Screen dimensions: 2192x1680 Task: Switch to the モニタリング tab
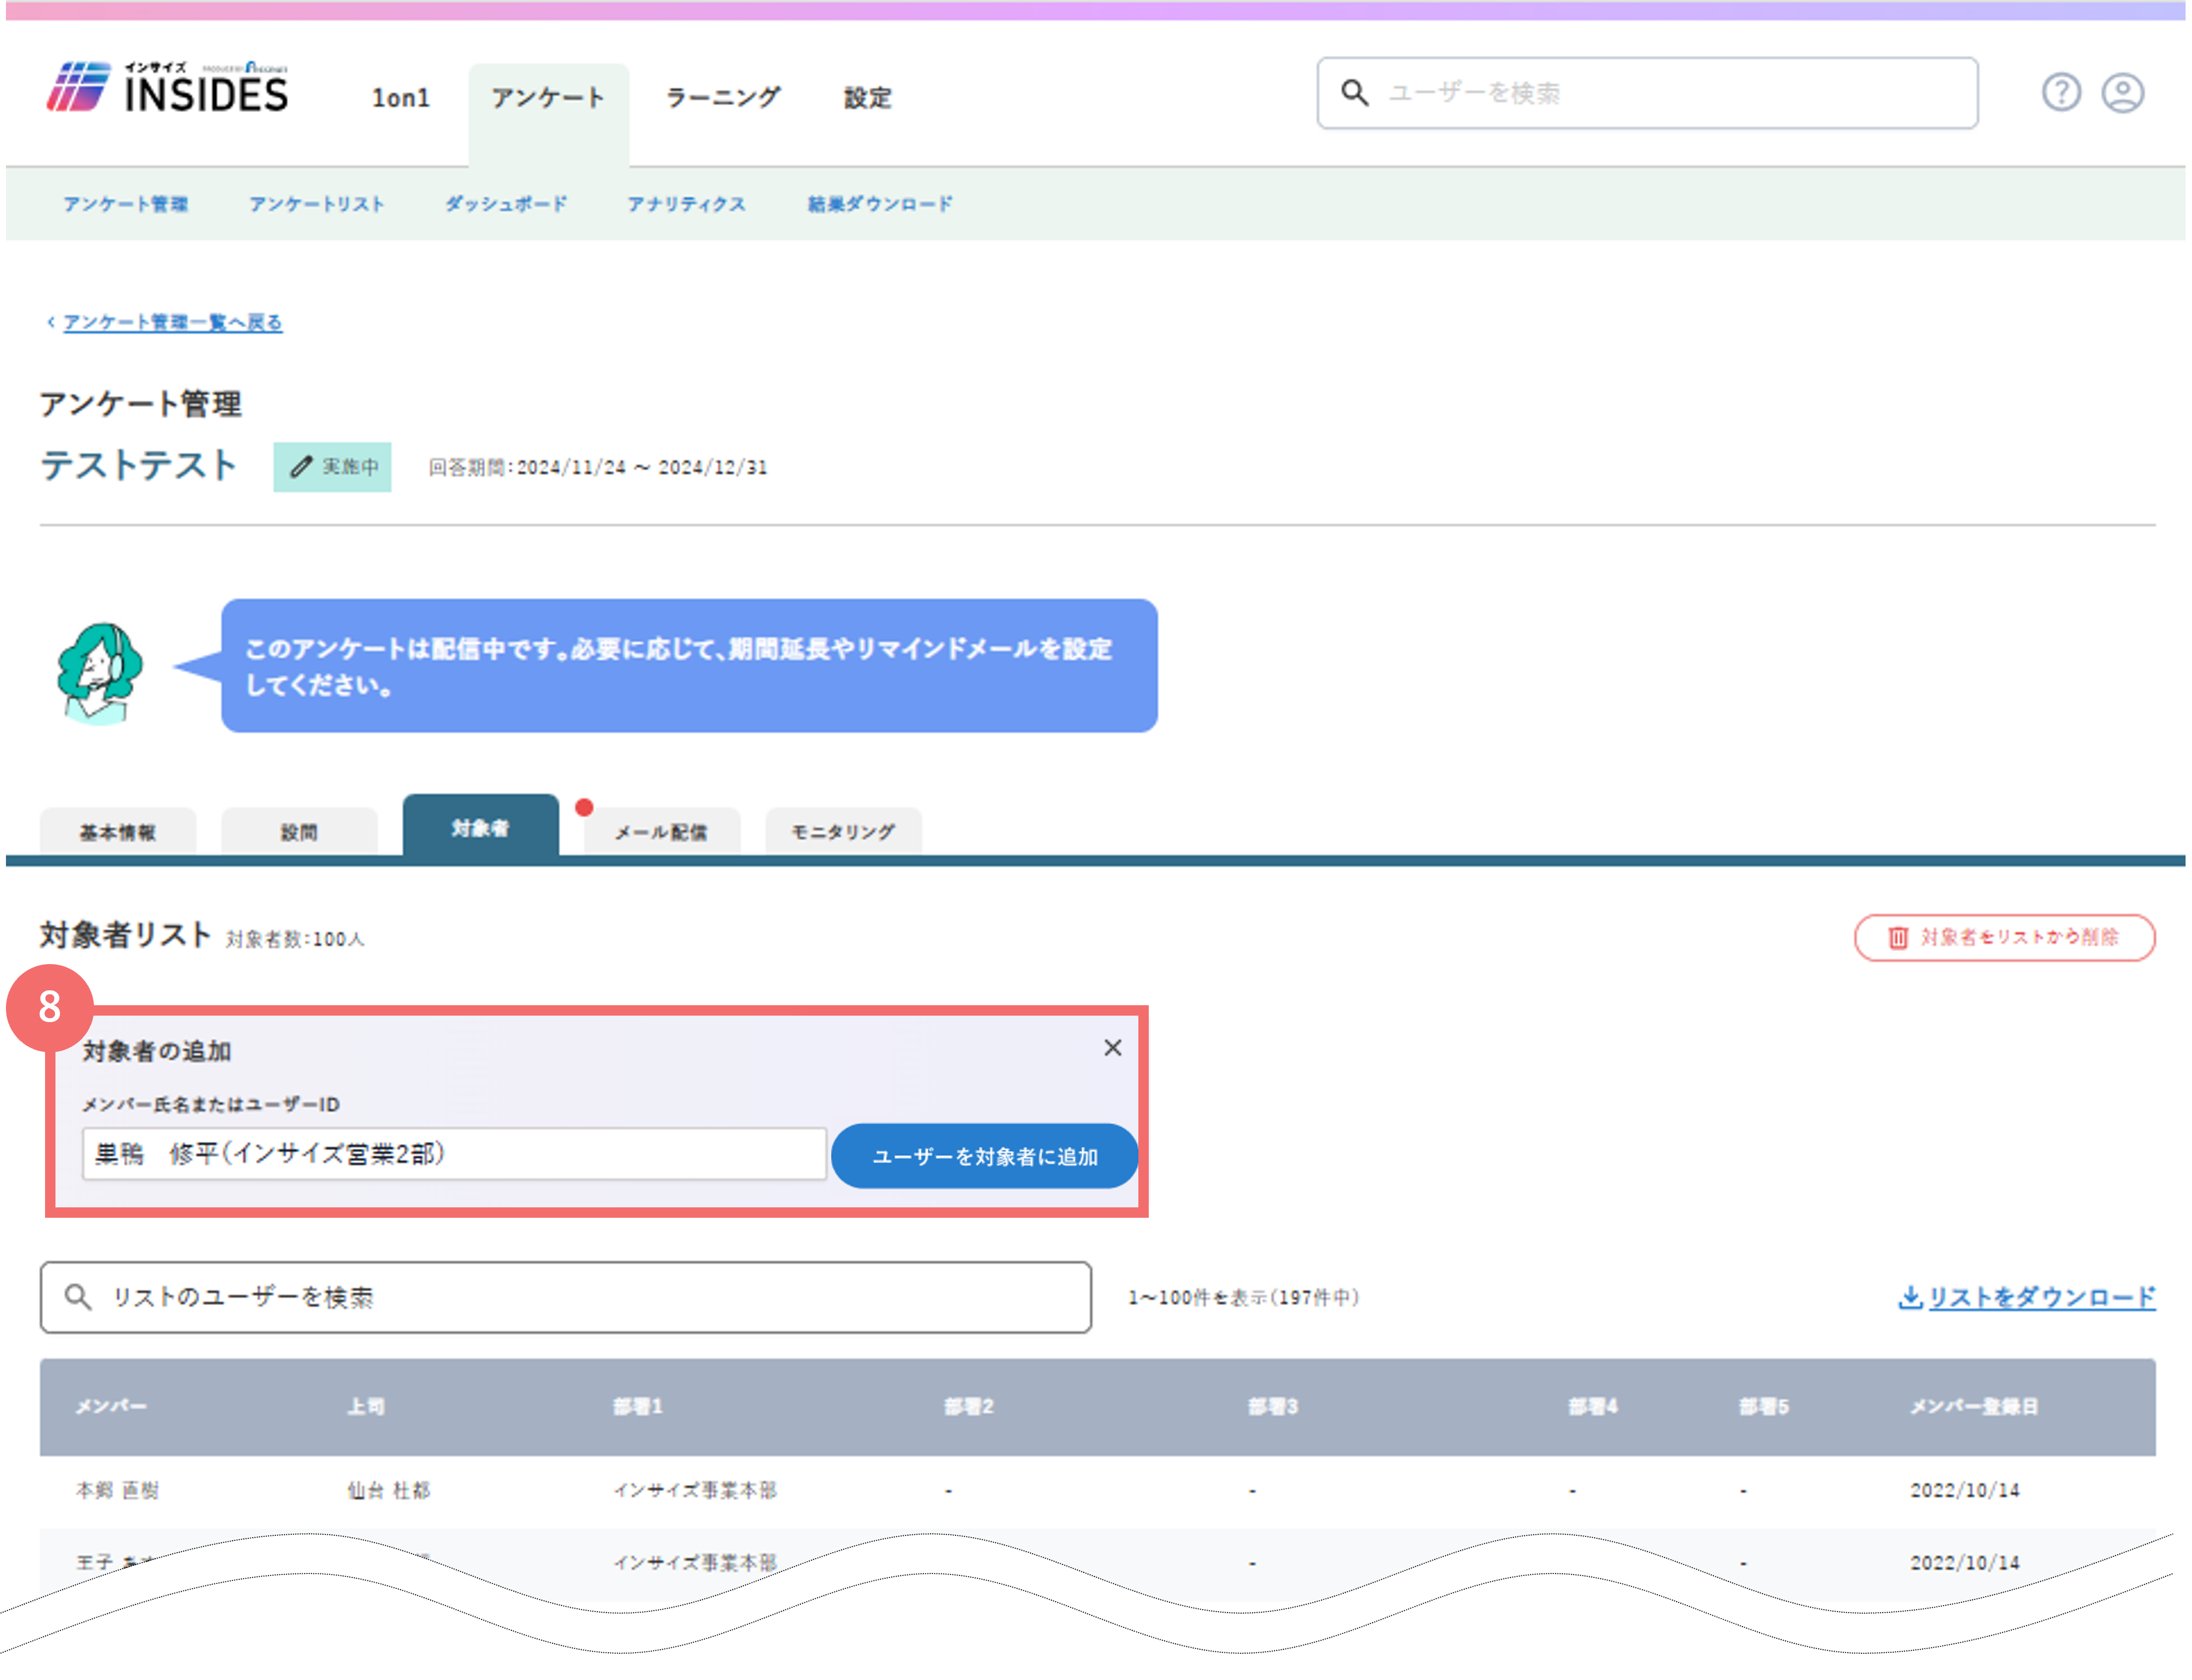843,832
